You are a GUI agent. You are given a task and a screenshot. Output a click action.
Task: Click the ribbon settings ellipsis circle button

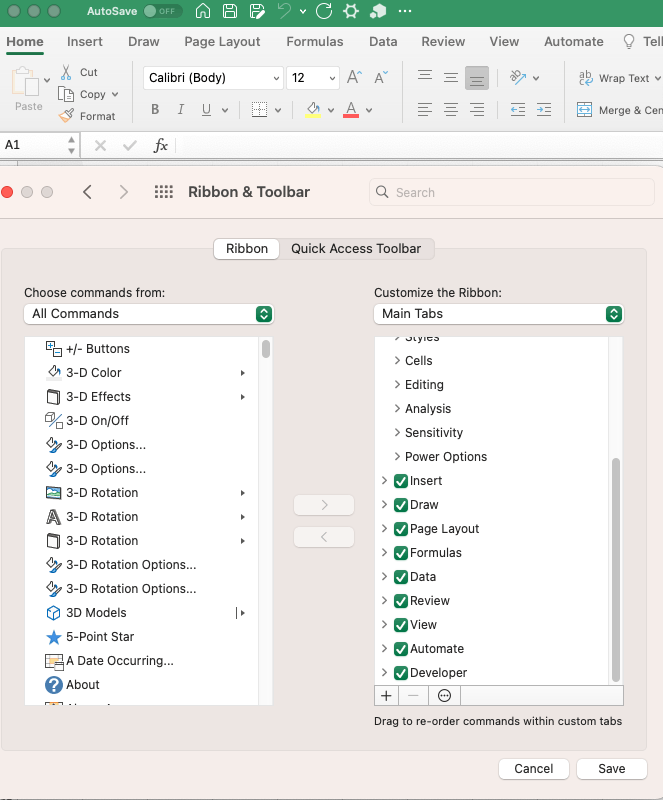click(445, 695)
